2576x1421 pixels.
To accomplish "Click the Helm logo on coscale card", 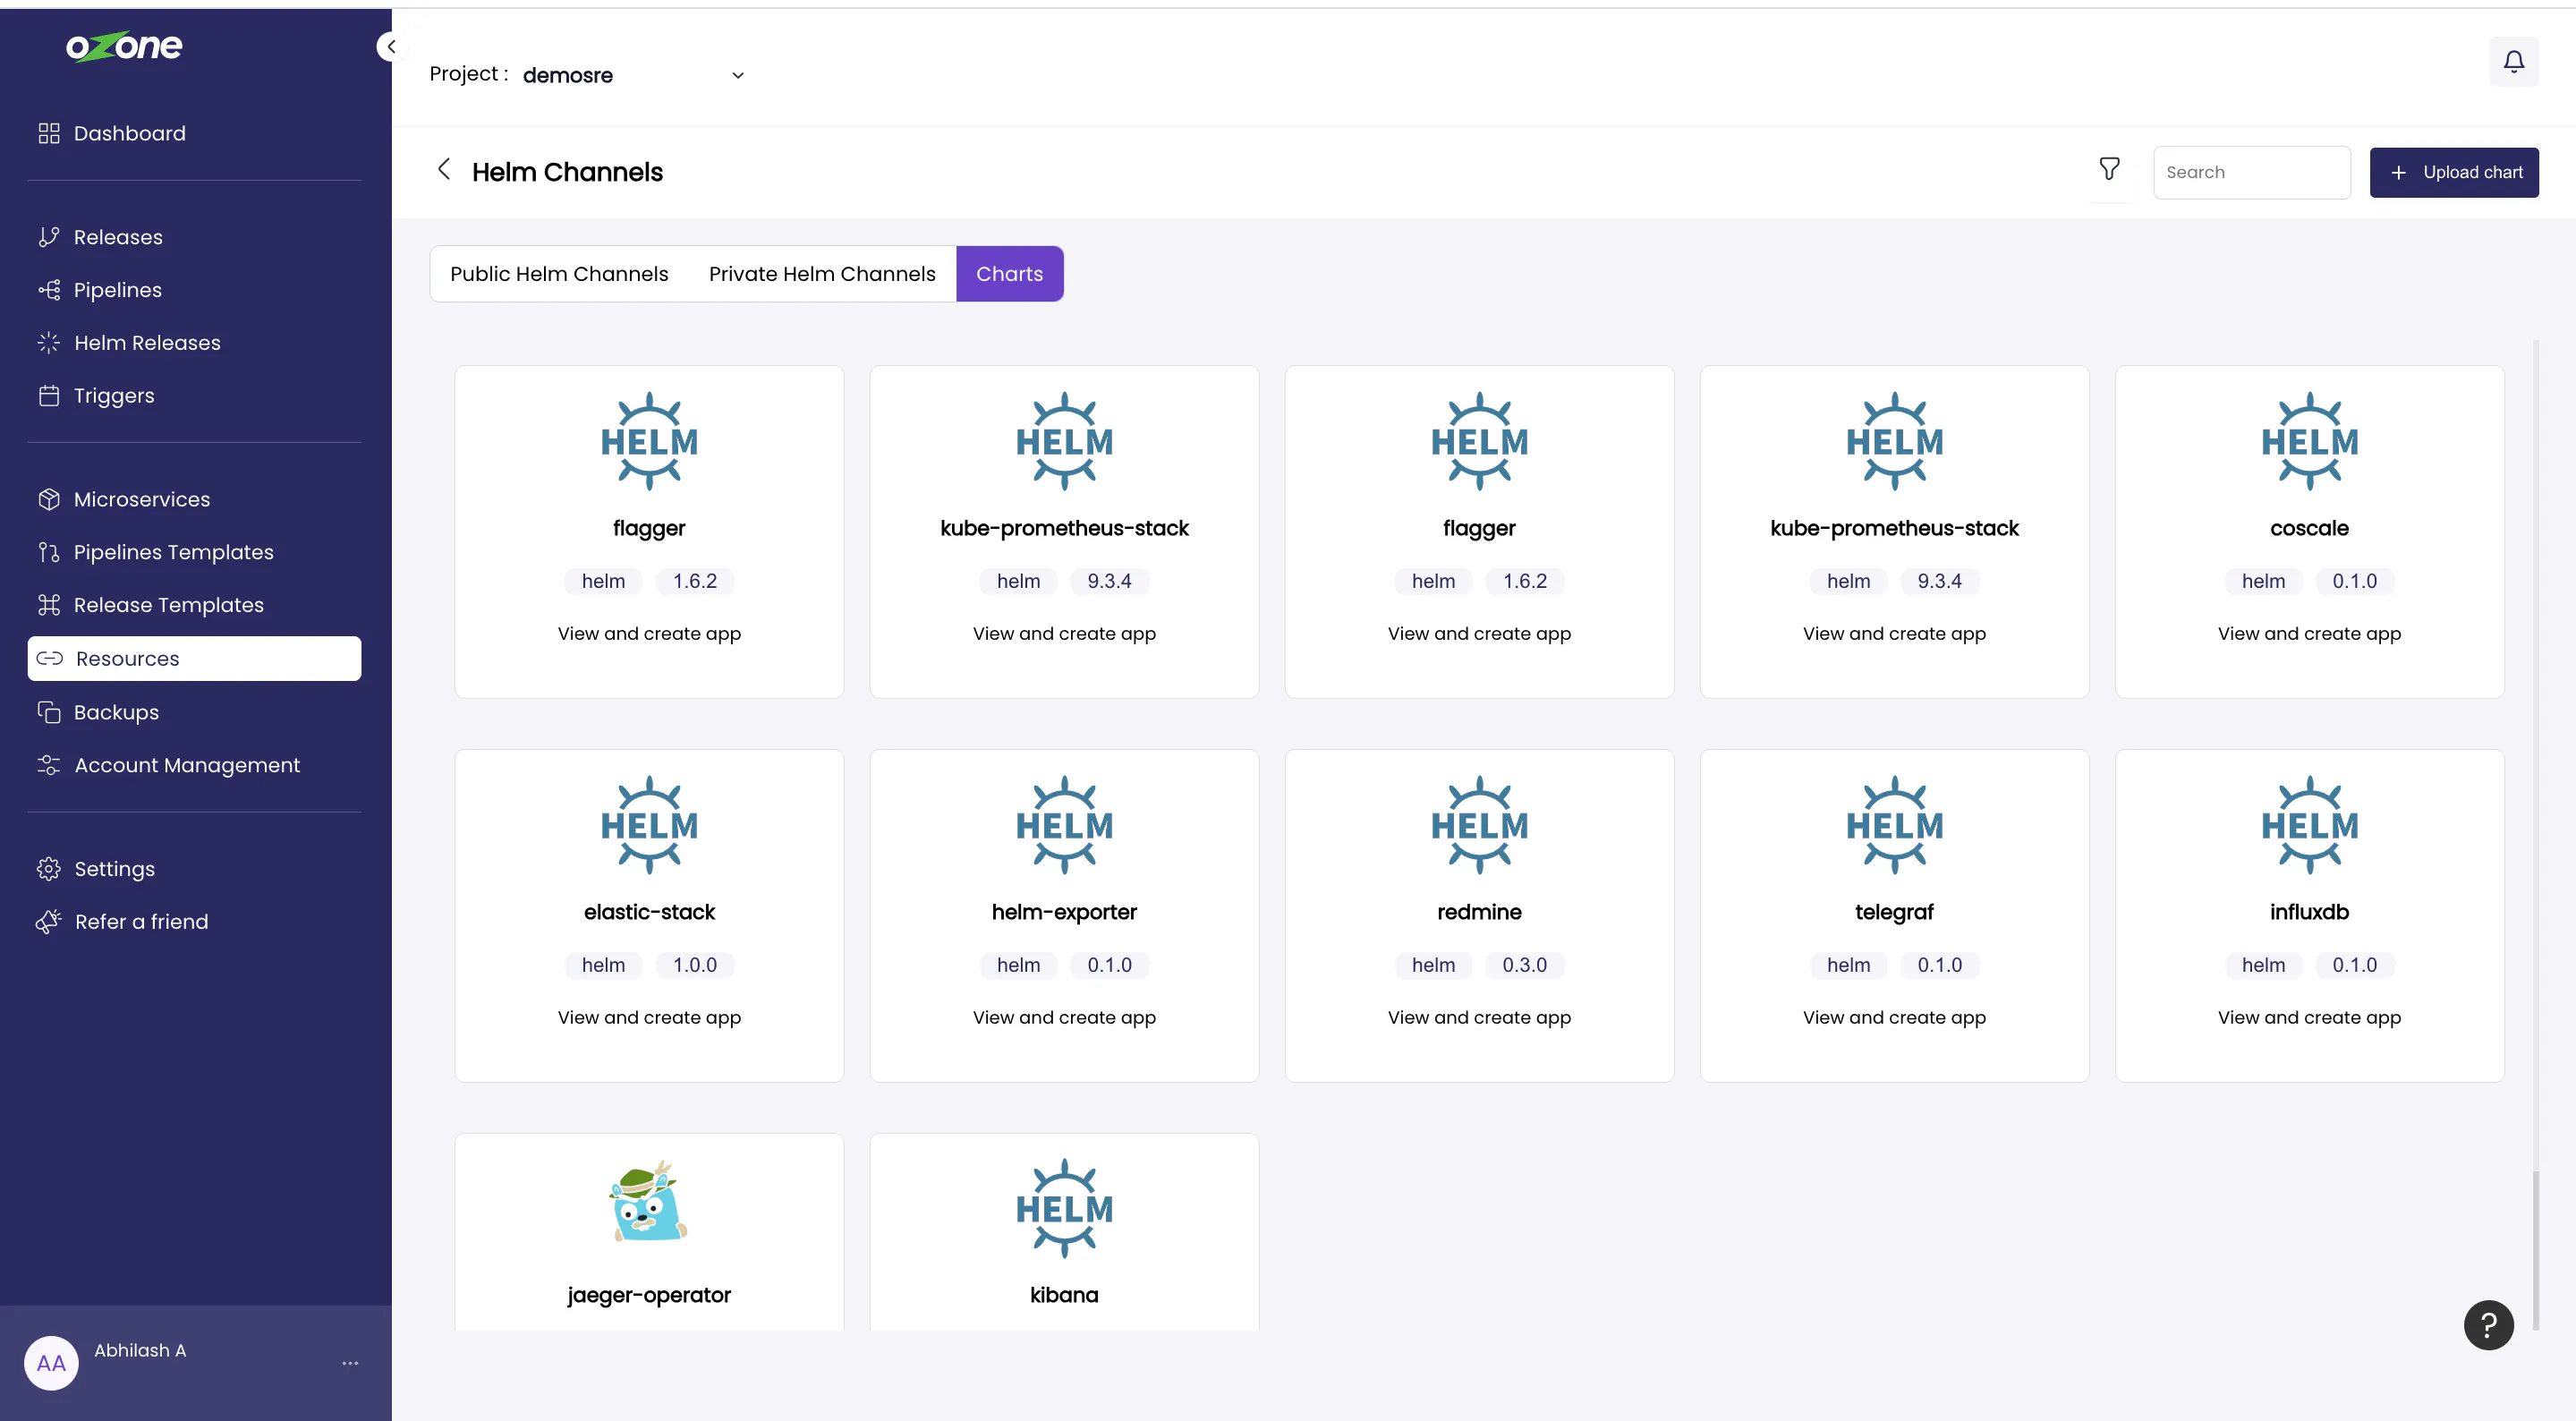I will [x=2309, y=441].
